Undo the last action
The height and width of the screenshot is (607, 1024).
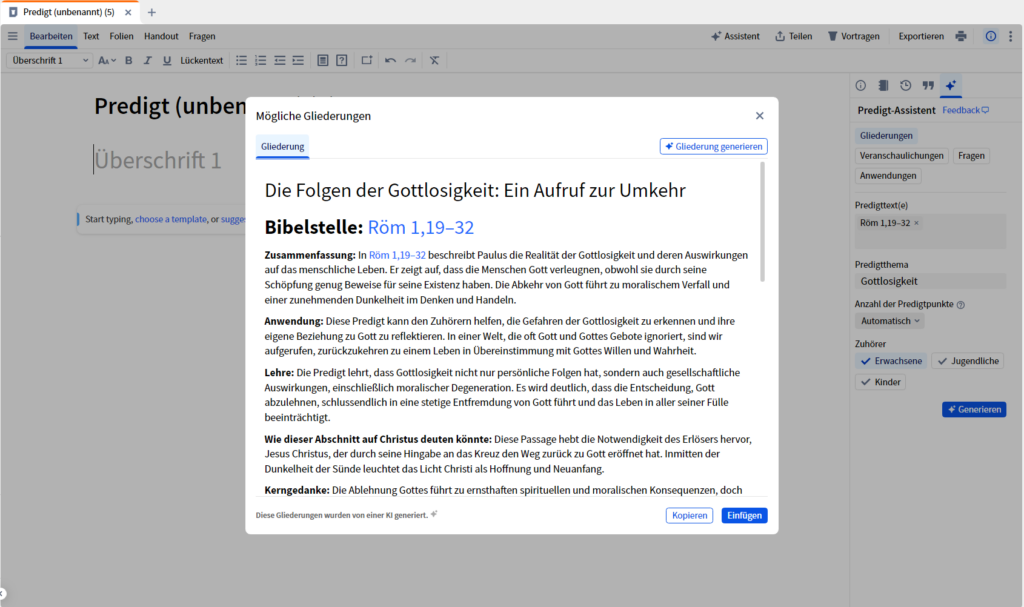pyautogui.click(x=391, y=60)
